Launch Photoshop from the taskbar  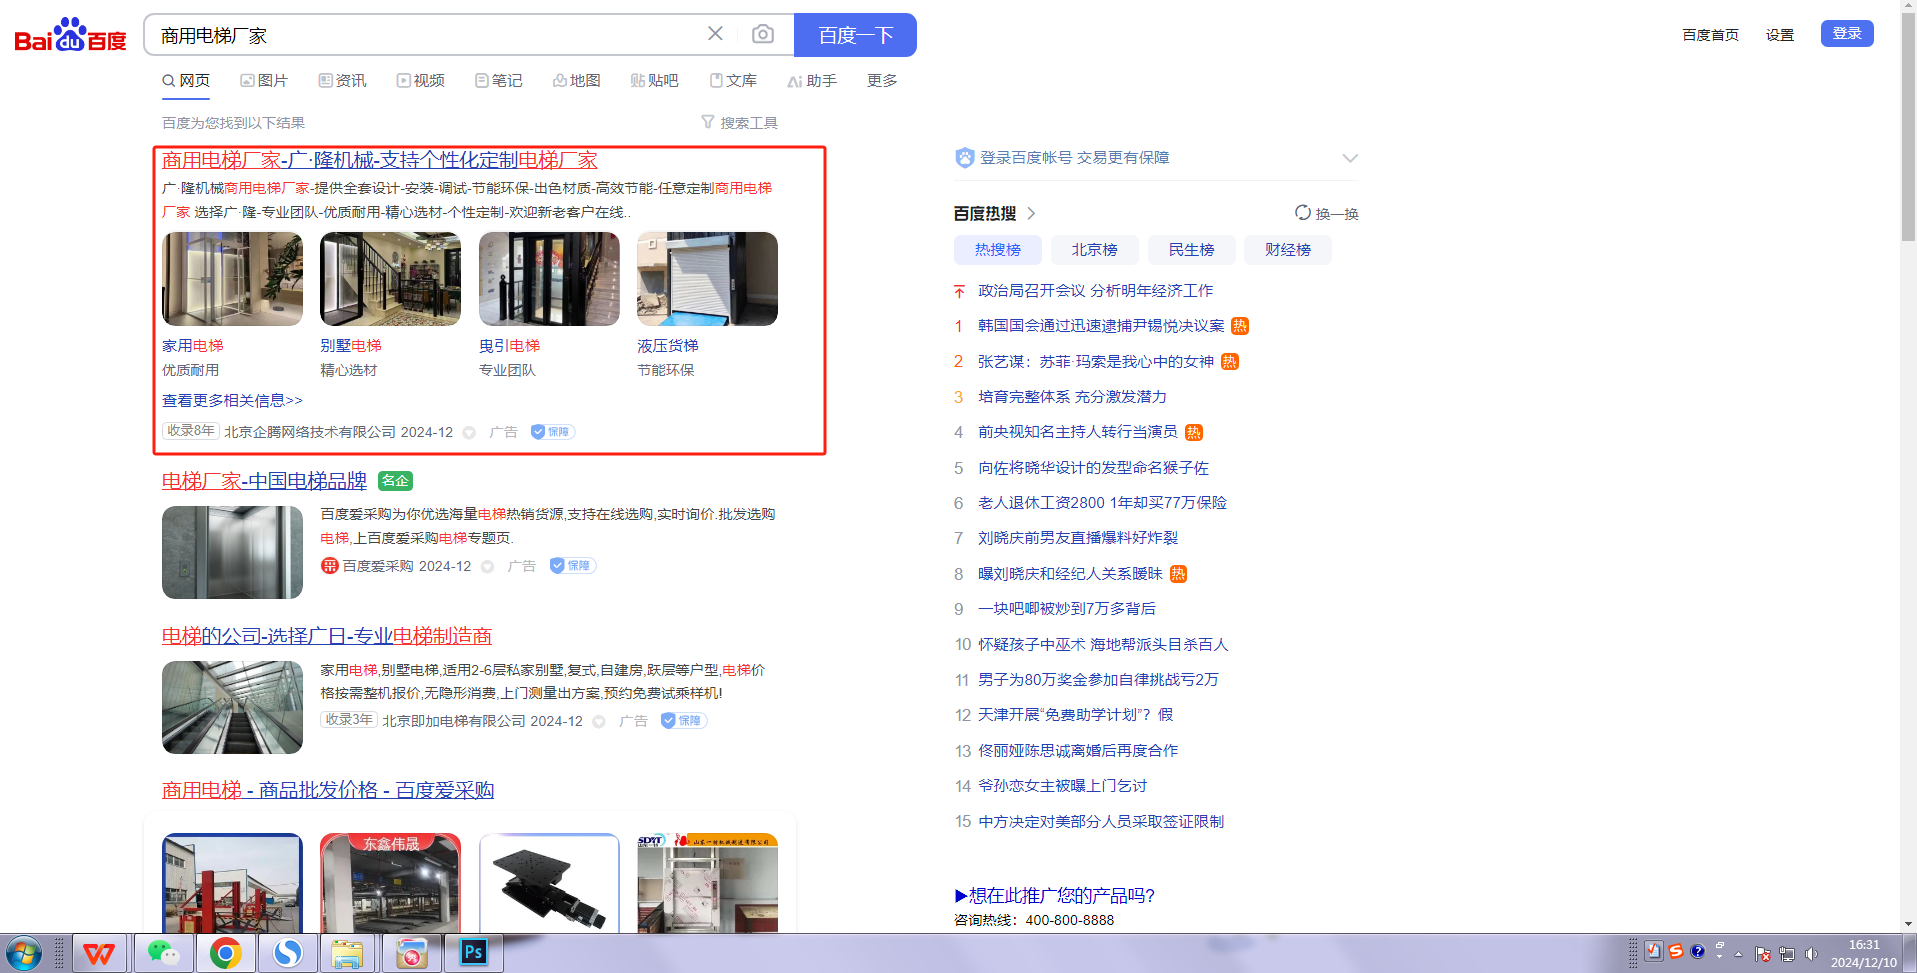pos(473,953)
